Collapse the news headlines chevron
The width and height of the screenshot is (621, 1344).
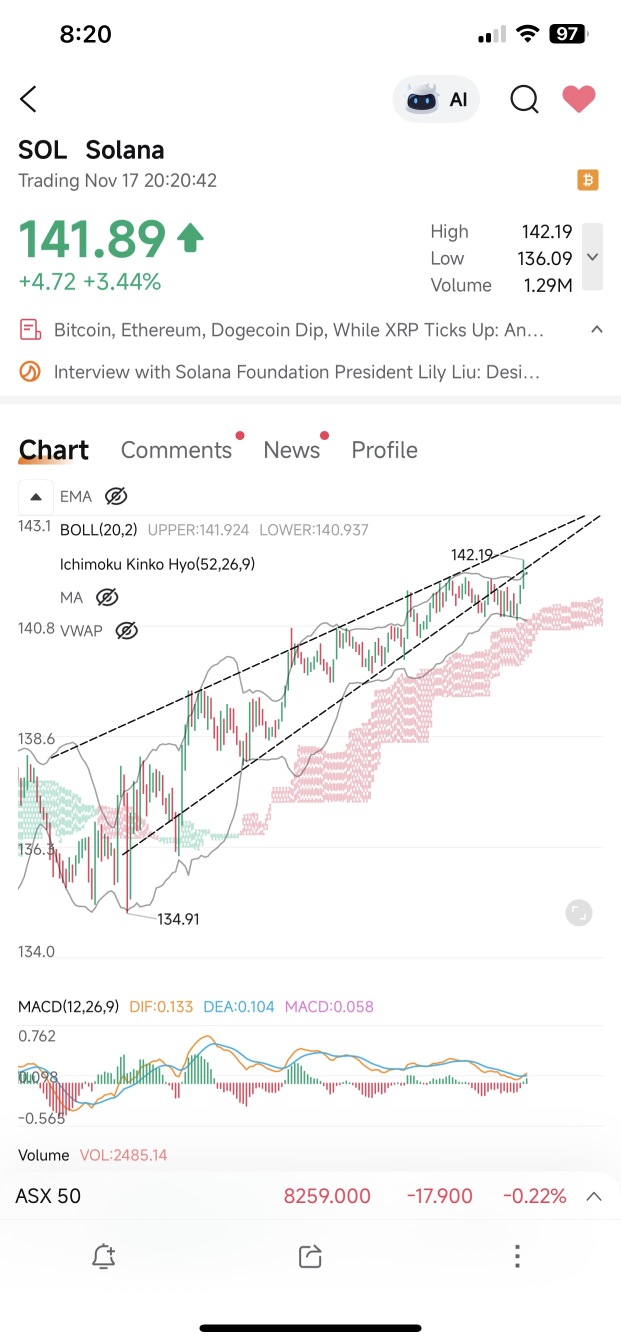click(x=597, y=329)
